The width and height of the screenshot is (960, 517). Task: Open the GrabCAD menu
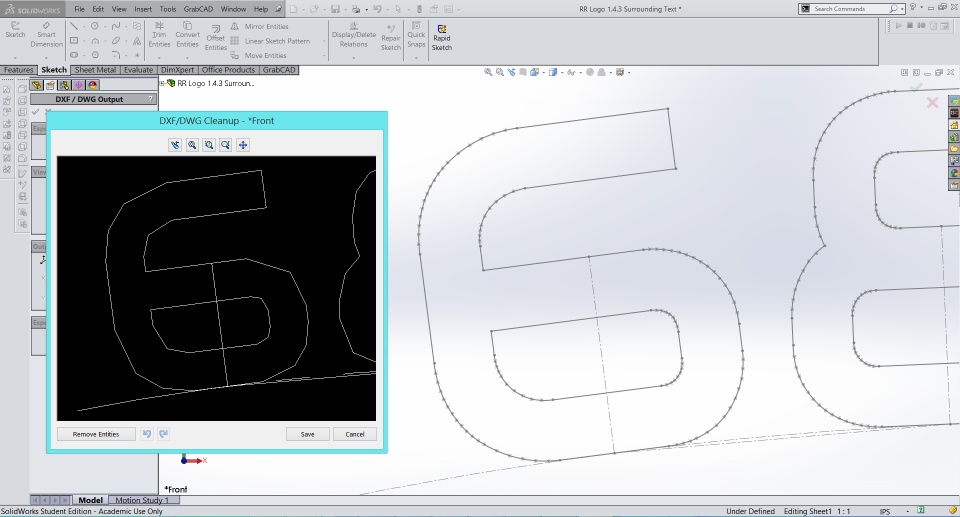tap(198, 9)
